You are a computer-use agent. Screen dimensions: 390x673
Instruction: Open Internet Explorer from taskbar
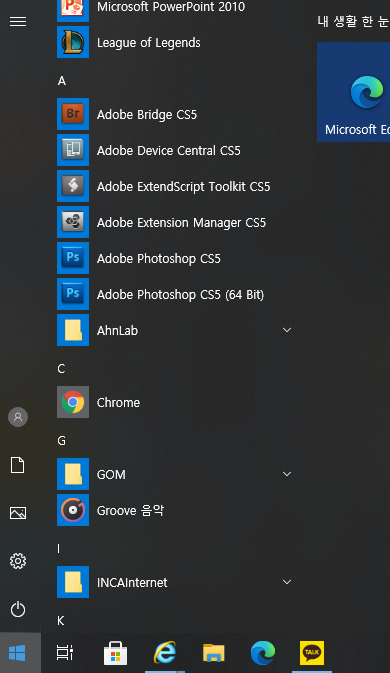pos(165,653)
